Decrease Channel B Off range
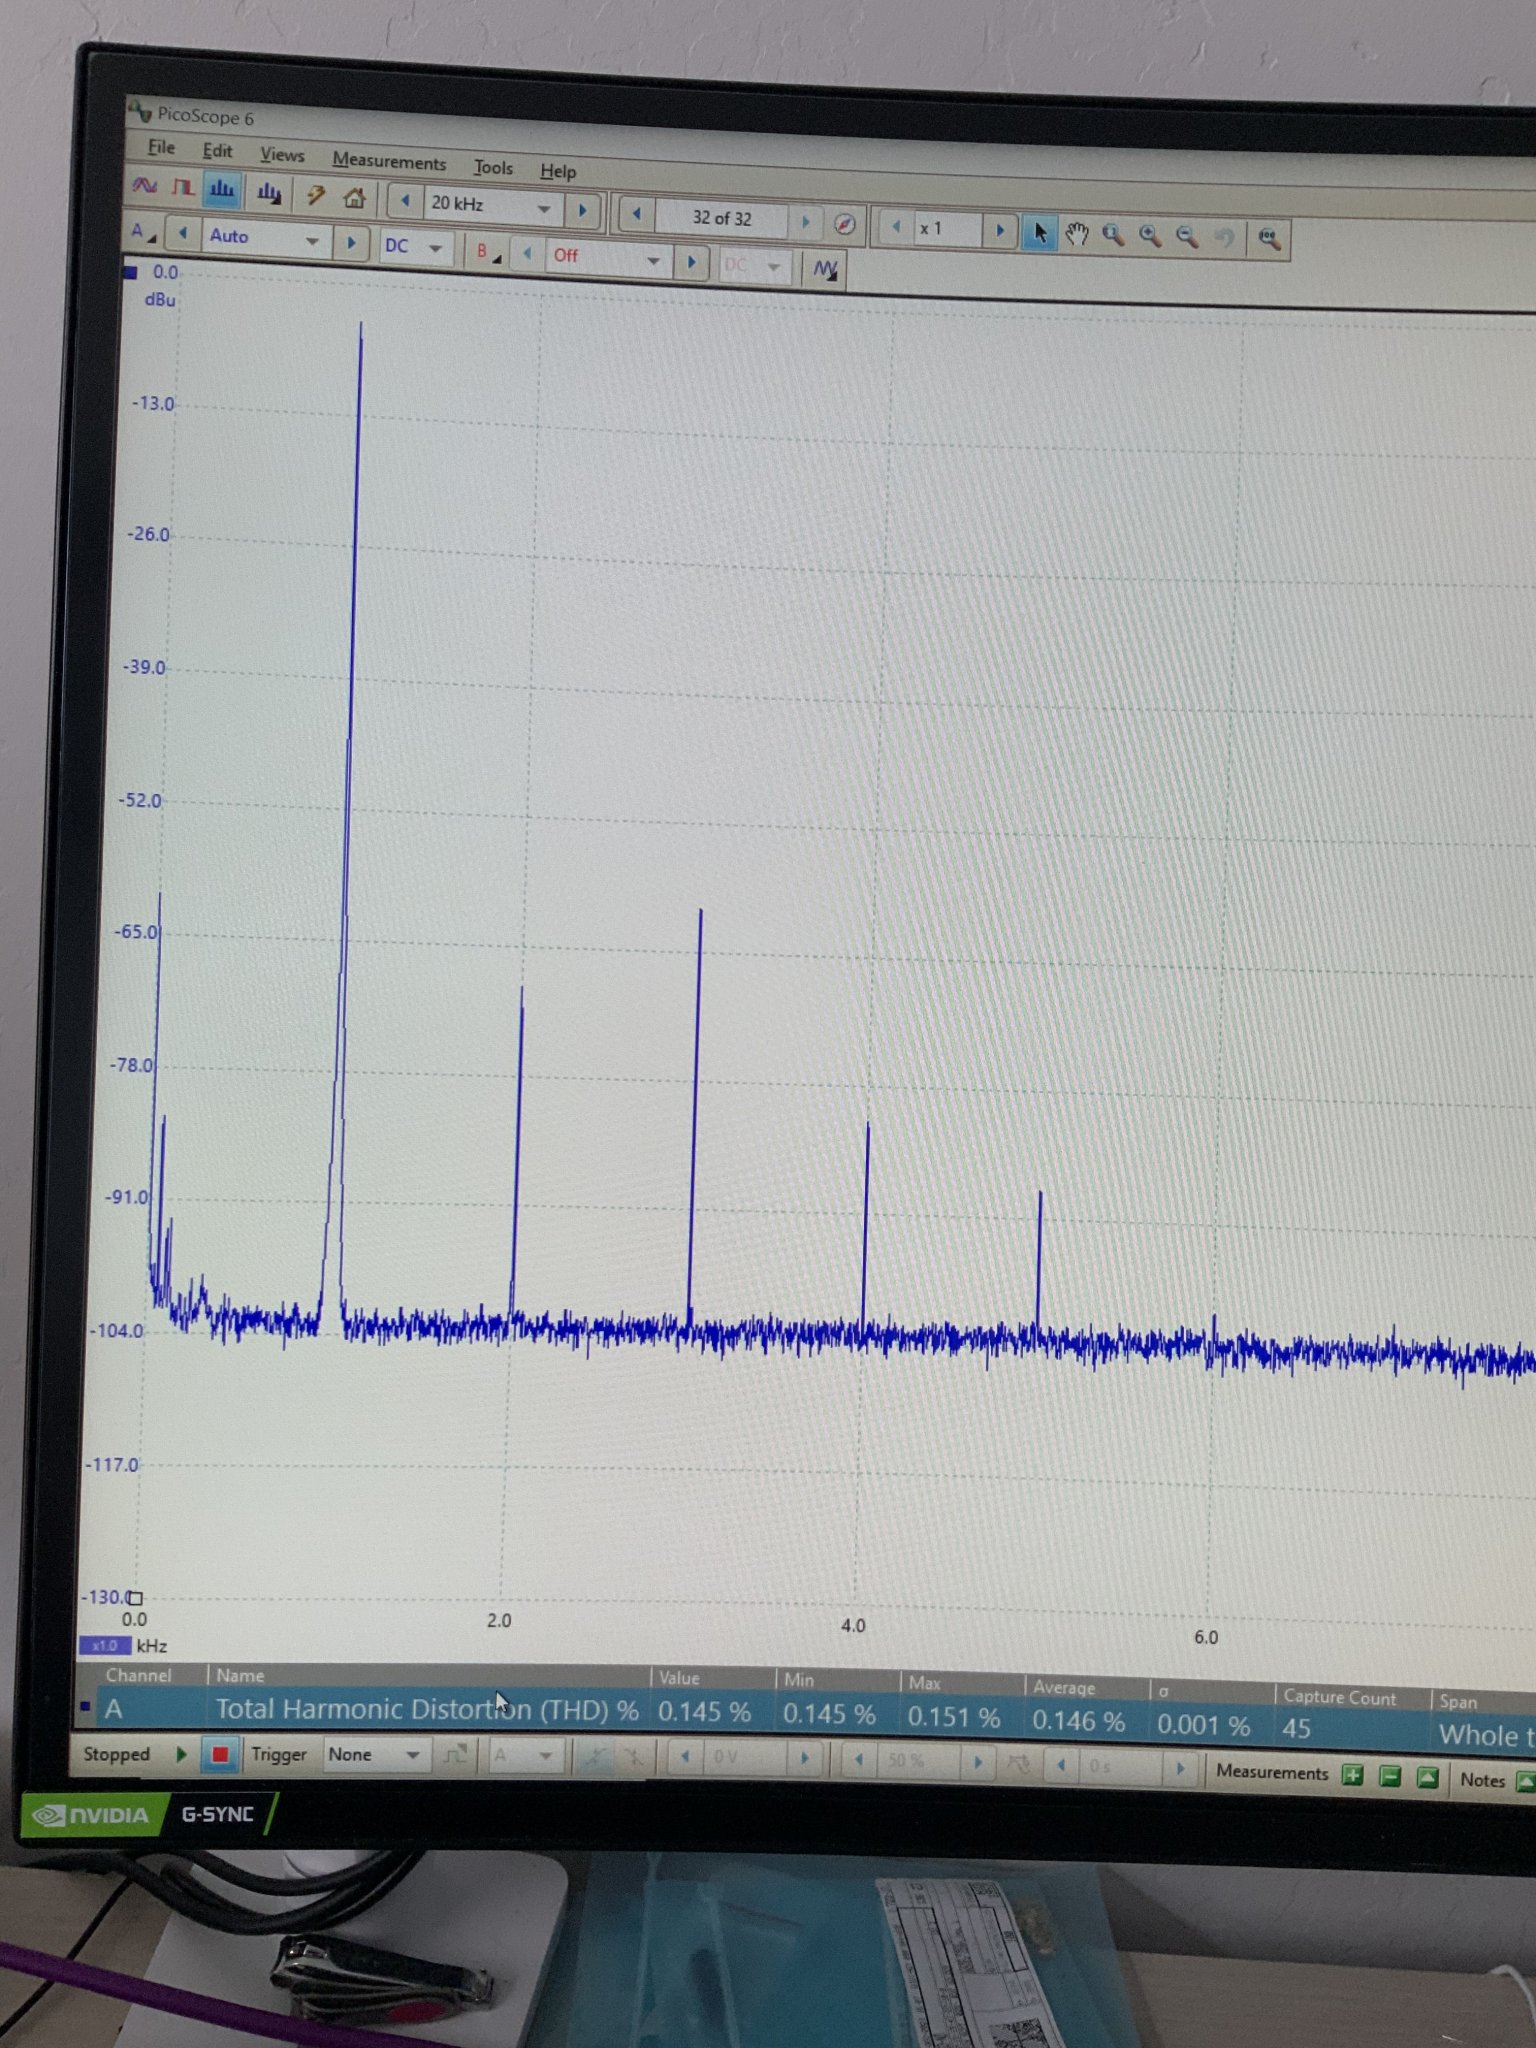This screenshot has height=2048, width=1536. coord(527,253)
